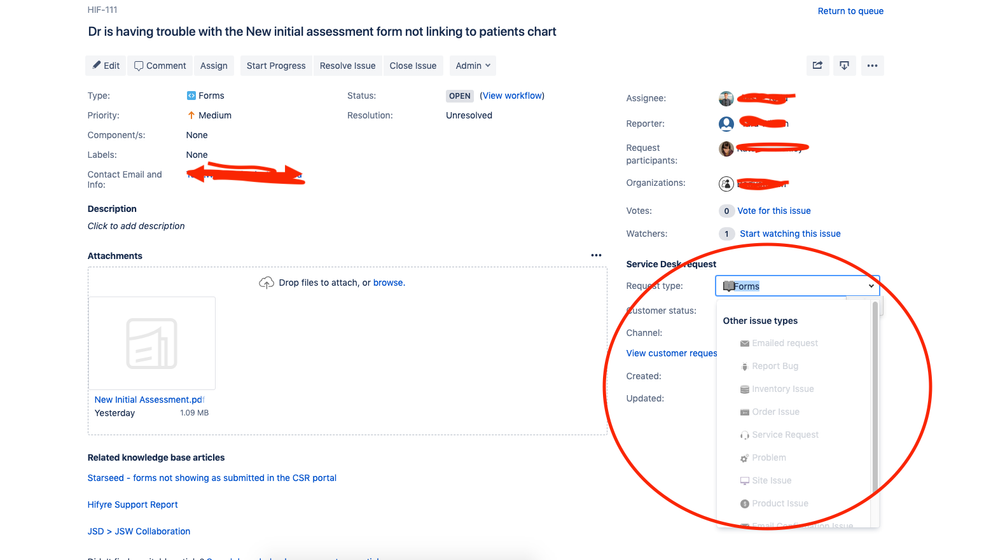Image resolution: width=998 pixels, height=560 pixels.
Task: Open the Attachments ellipsis menu
Action: point(596,255)
